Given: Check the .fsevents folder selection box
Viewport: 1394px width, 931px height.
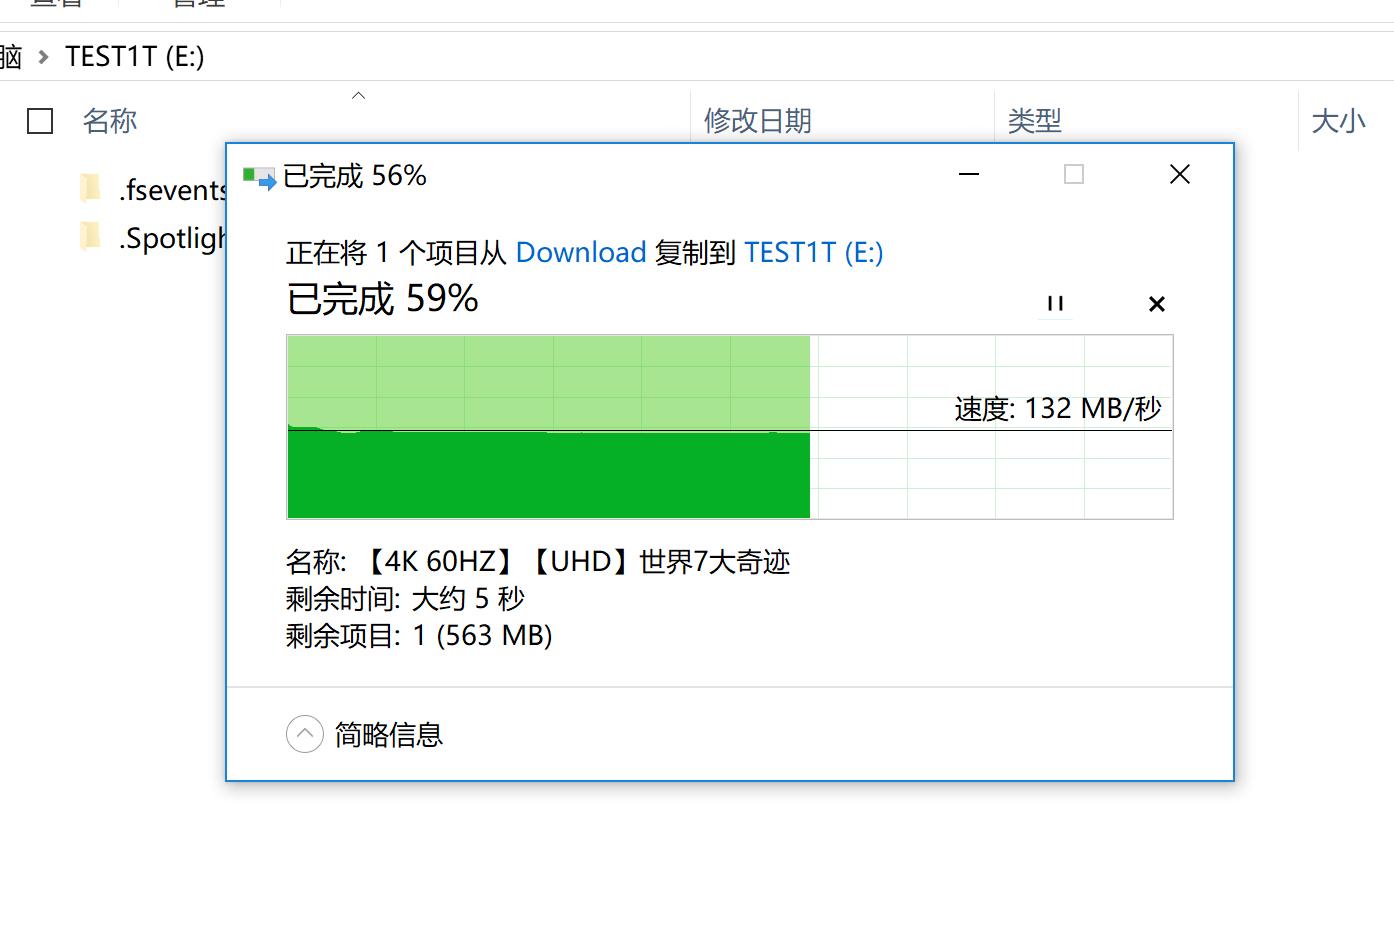Looking at the screenshot, I should (x=40, y=188).
